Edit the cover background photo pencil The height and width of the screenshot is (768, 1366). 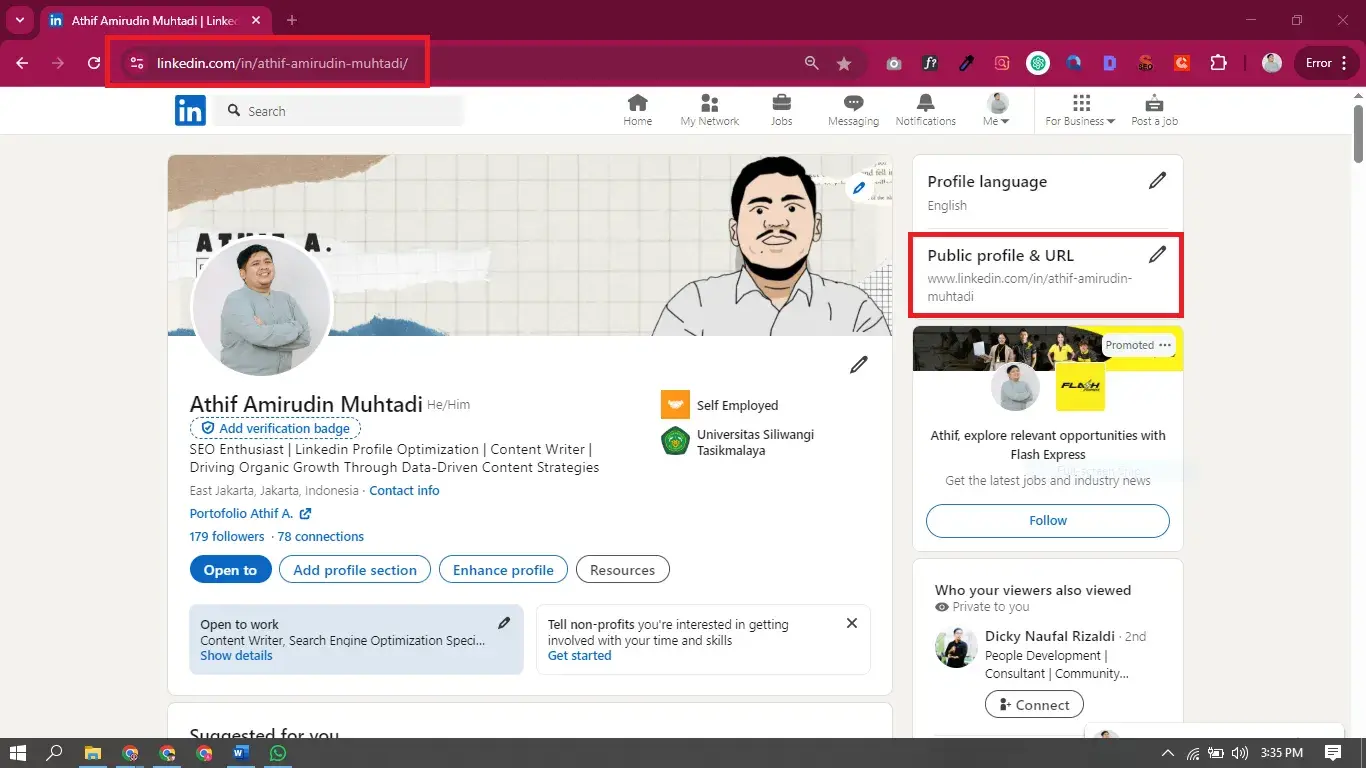point(858,187)
